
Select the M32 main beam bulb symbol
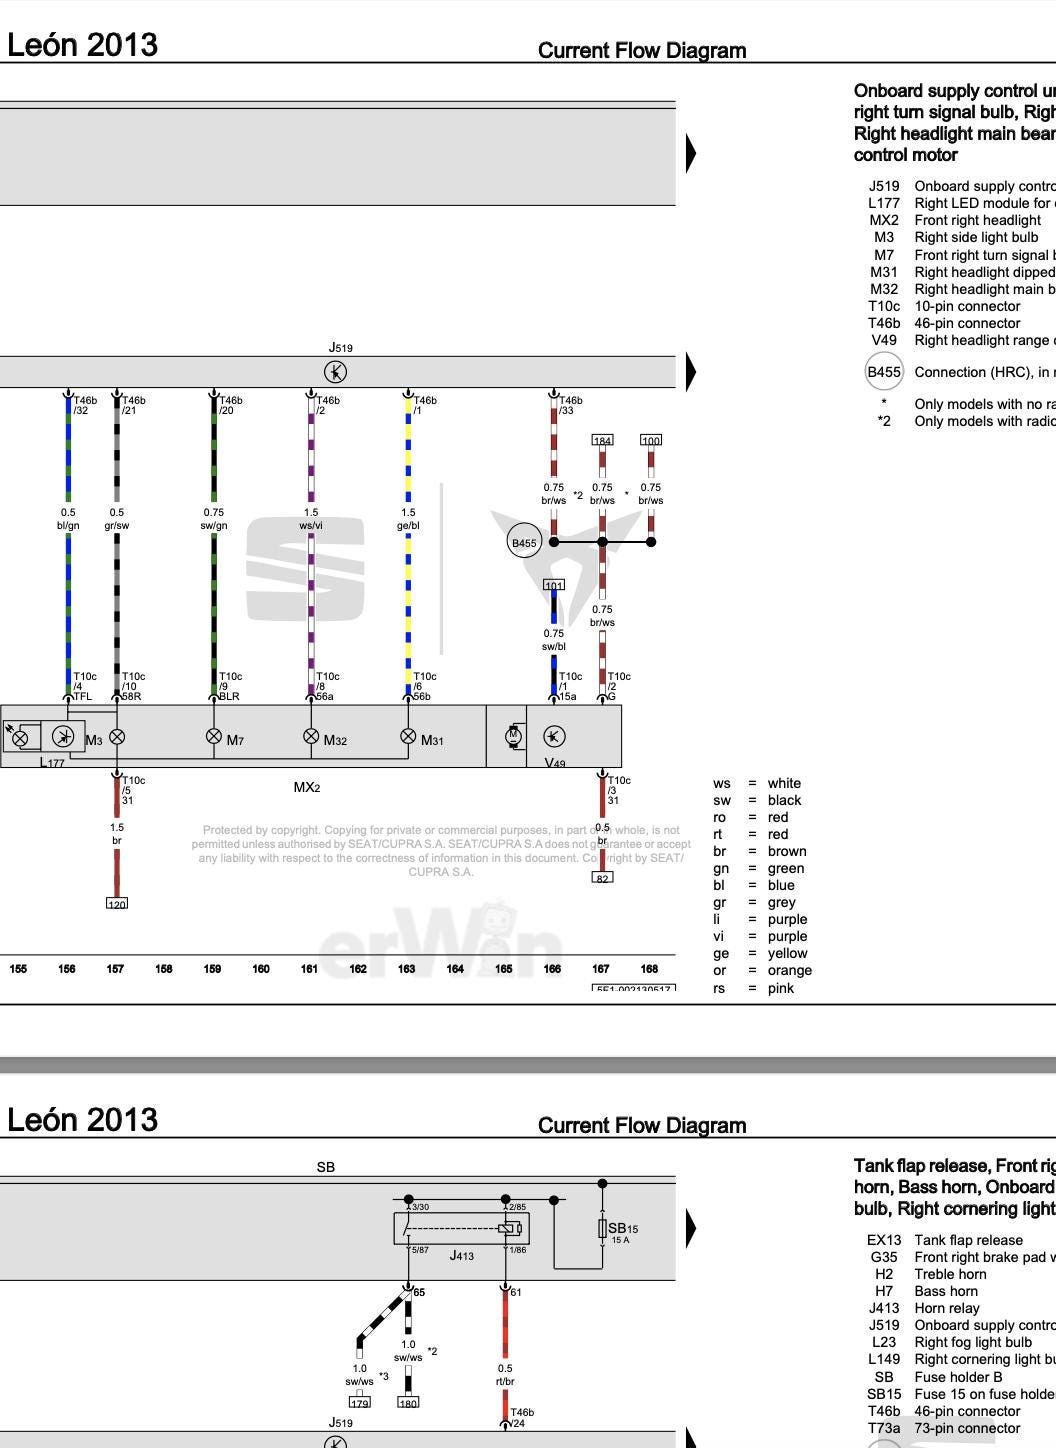pos(311,737)
